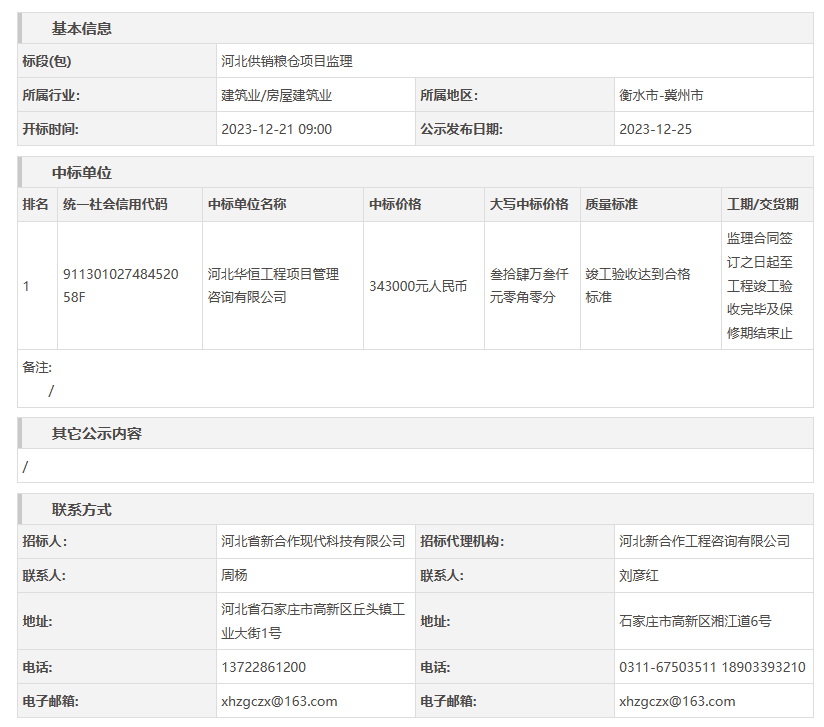Viewport: 824px width, 727px height.
Task: Click the agency email beside 招标代理机构 column
Action: coord(677,701)
